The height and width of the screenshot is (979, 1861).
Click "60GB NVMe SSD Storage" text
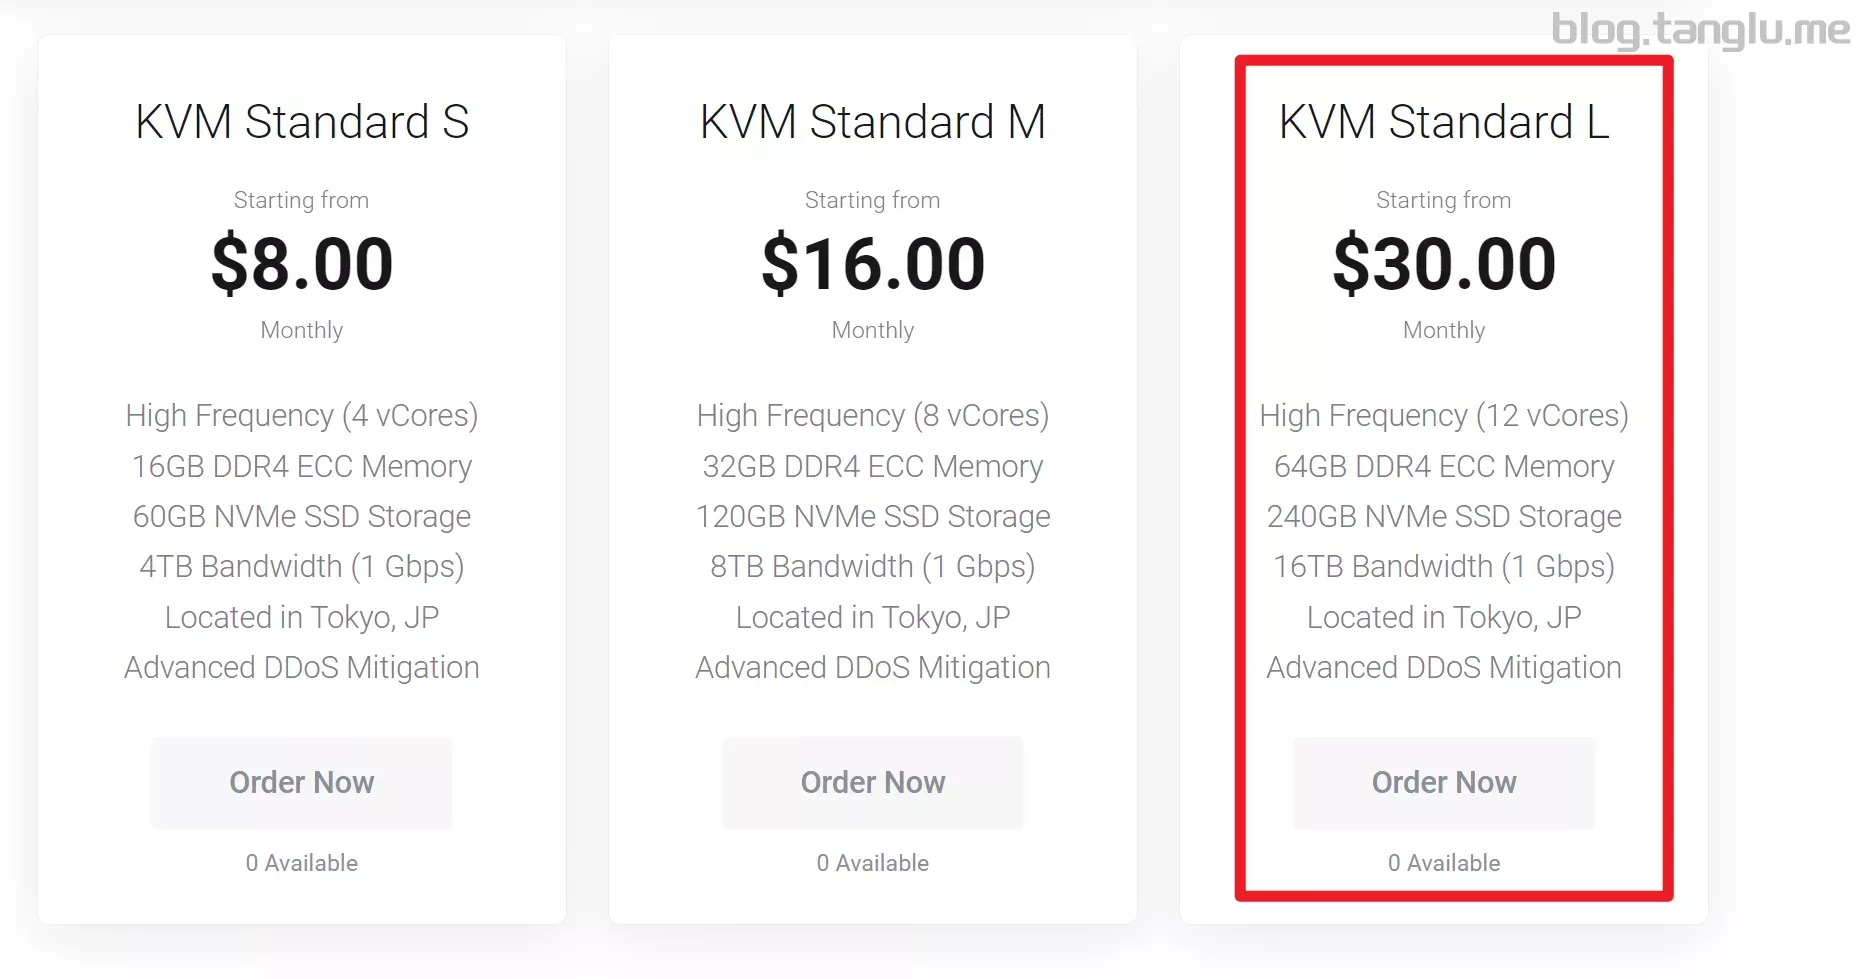tap(302, 516)
